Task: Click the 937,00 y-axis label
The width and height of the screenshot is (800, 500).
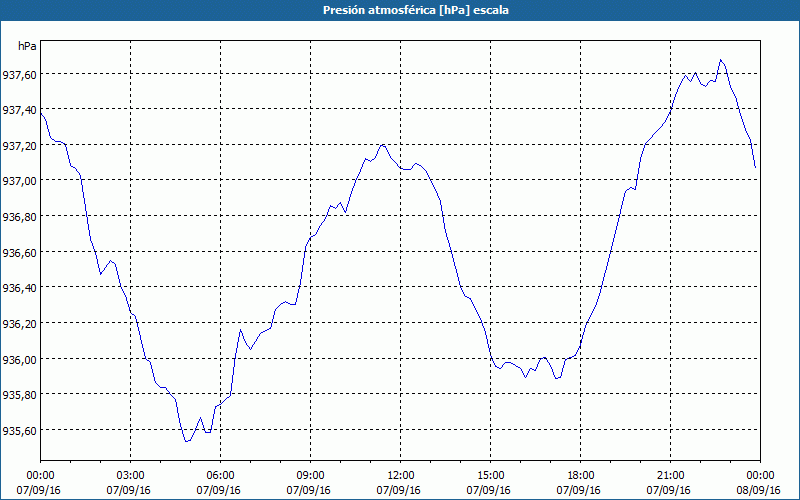Action: coord(19,181)
